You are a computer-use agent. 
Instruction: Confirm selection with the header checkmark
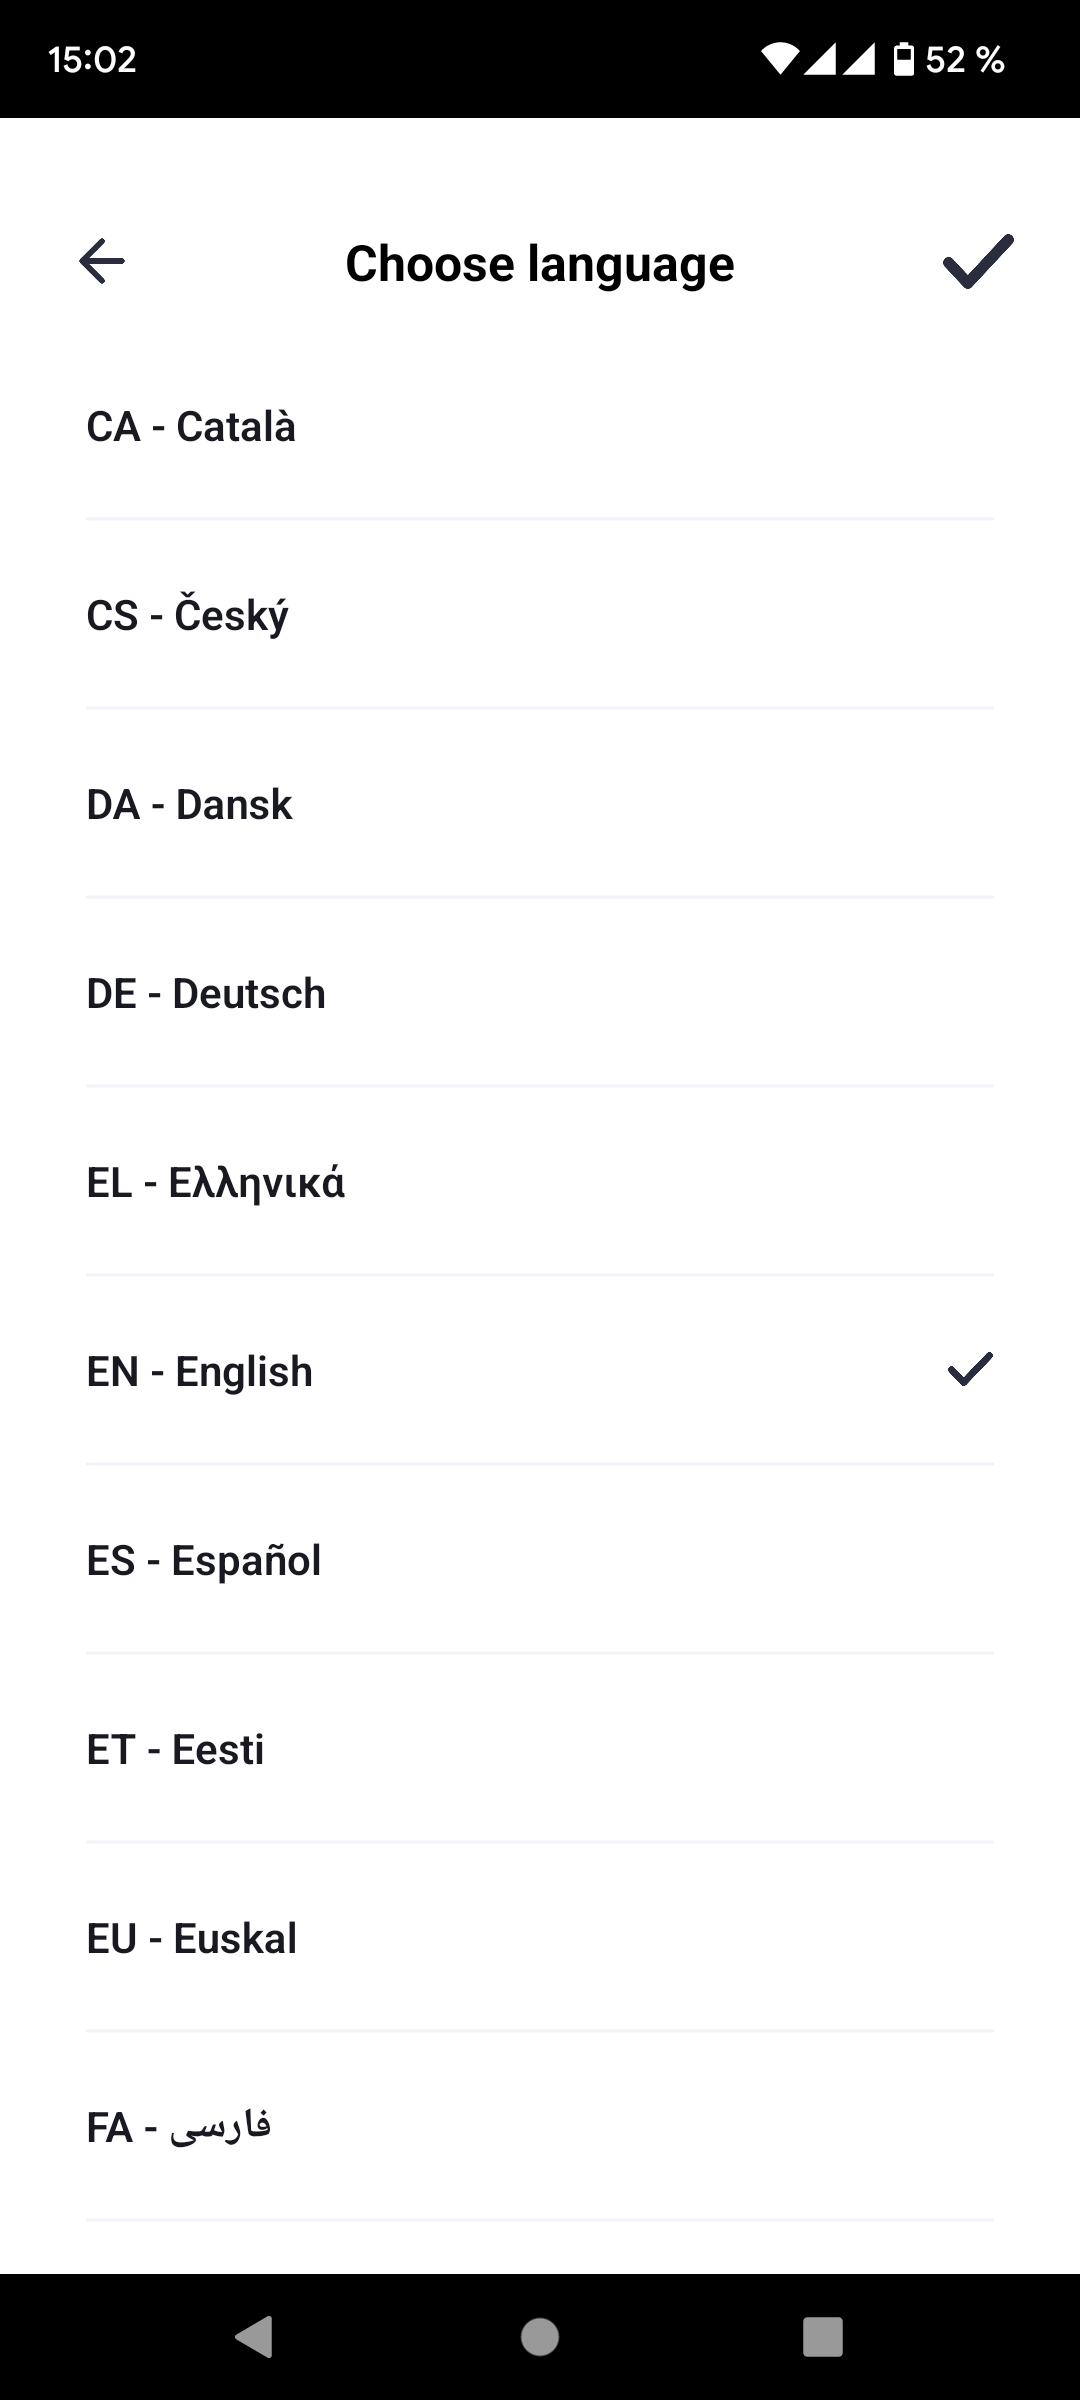(x=978, y=262)
